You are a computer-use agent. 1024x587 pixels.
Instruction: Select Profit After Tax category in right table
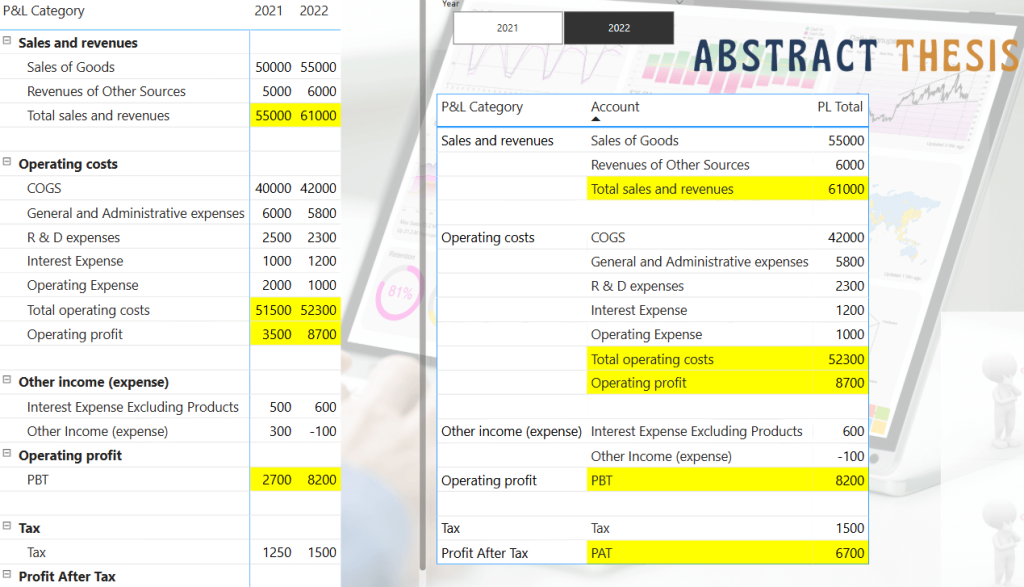click(x=484, y=554)
